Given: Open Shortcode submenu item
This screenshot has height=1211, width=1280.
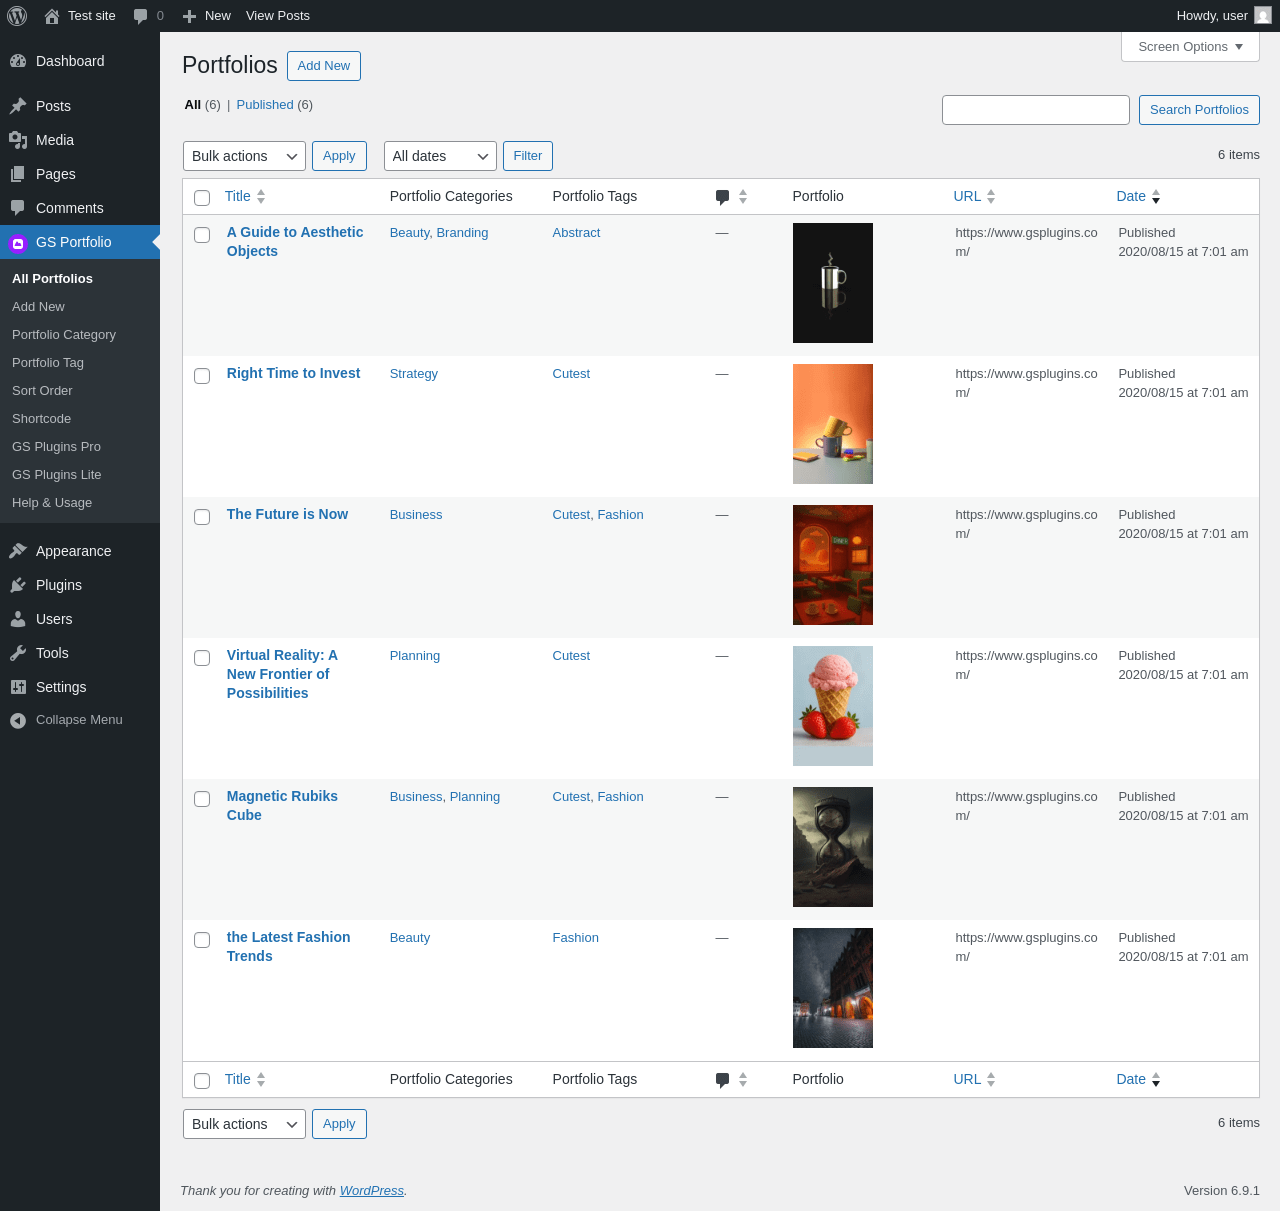Looking at the screenshot, I should click(41, 419).
